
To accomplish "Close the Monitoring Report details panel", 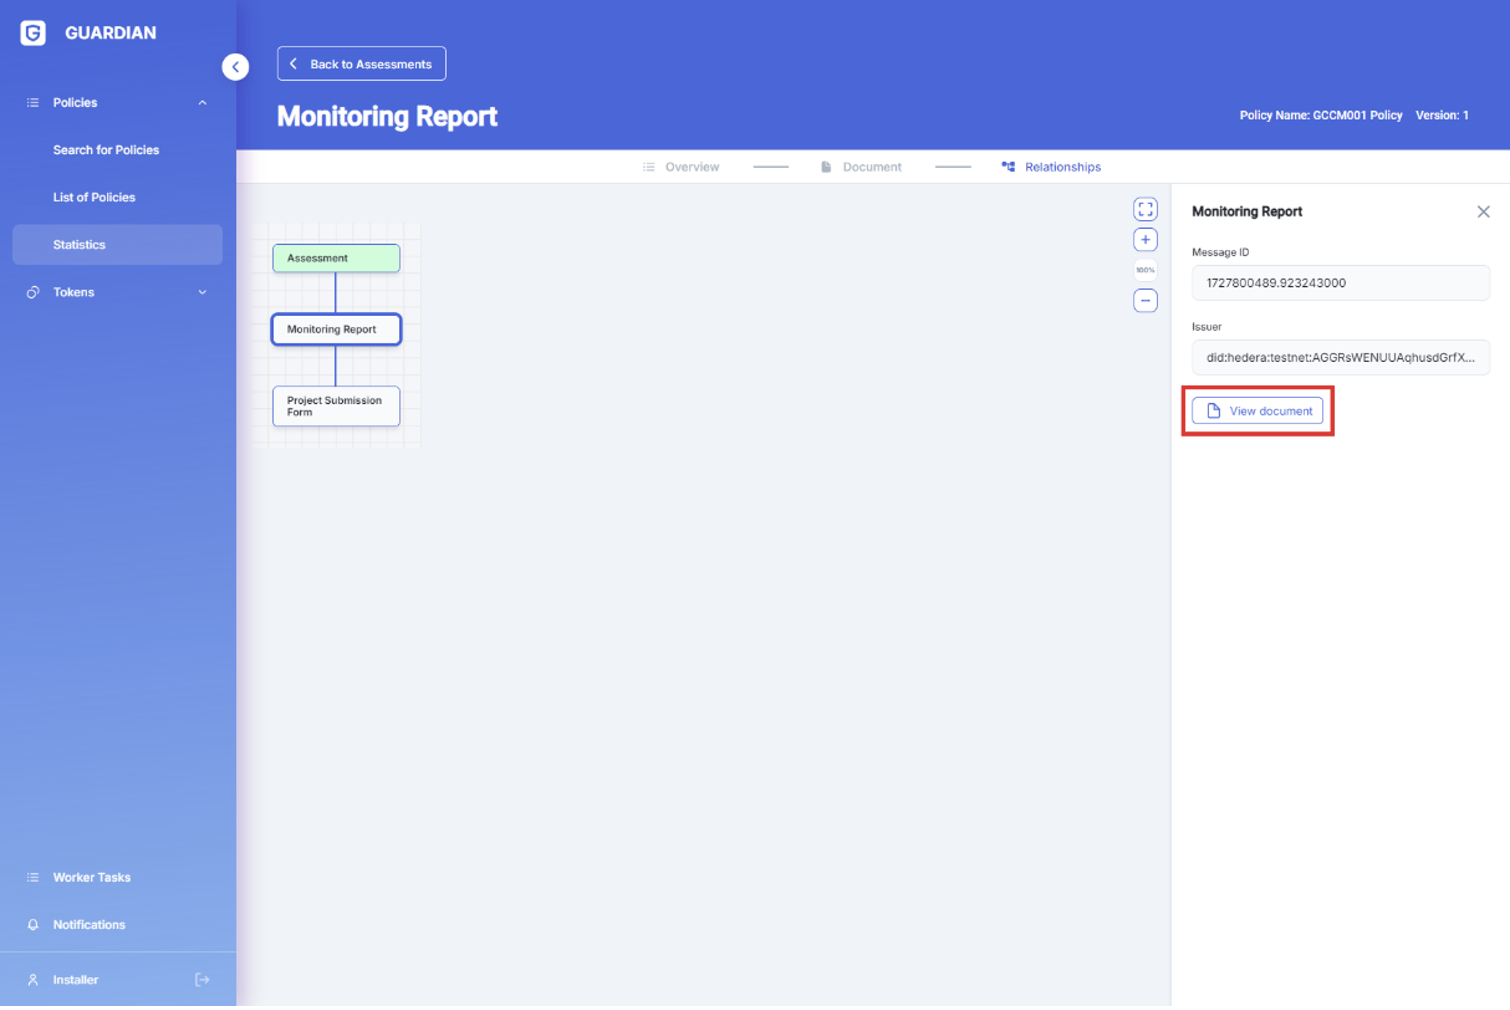I will (x=1483, y=212).
